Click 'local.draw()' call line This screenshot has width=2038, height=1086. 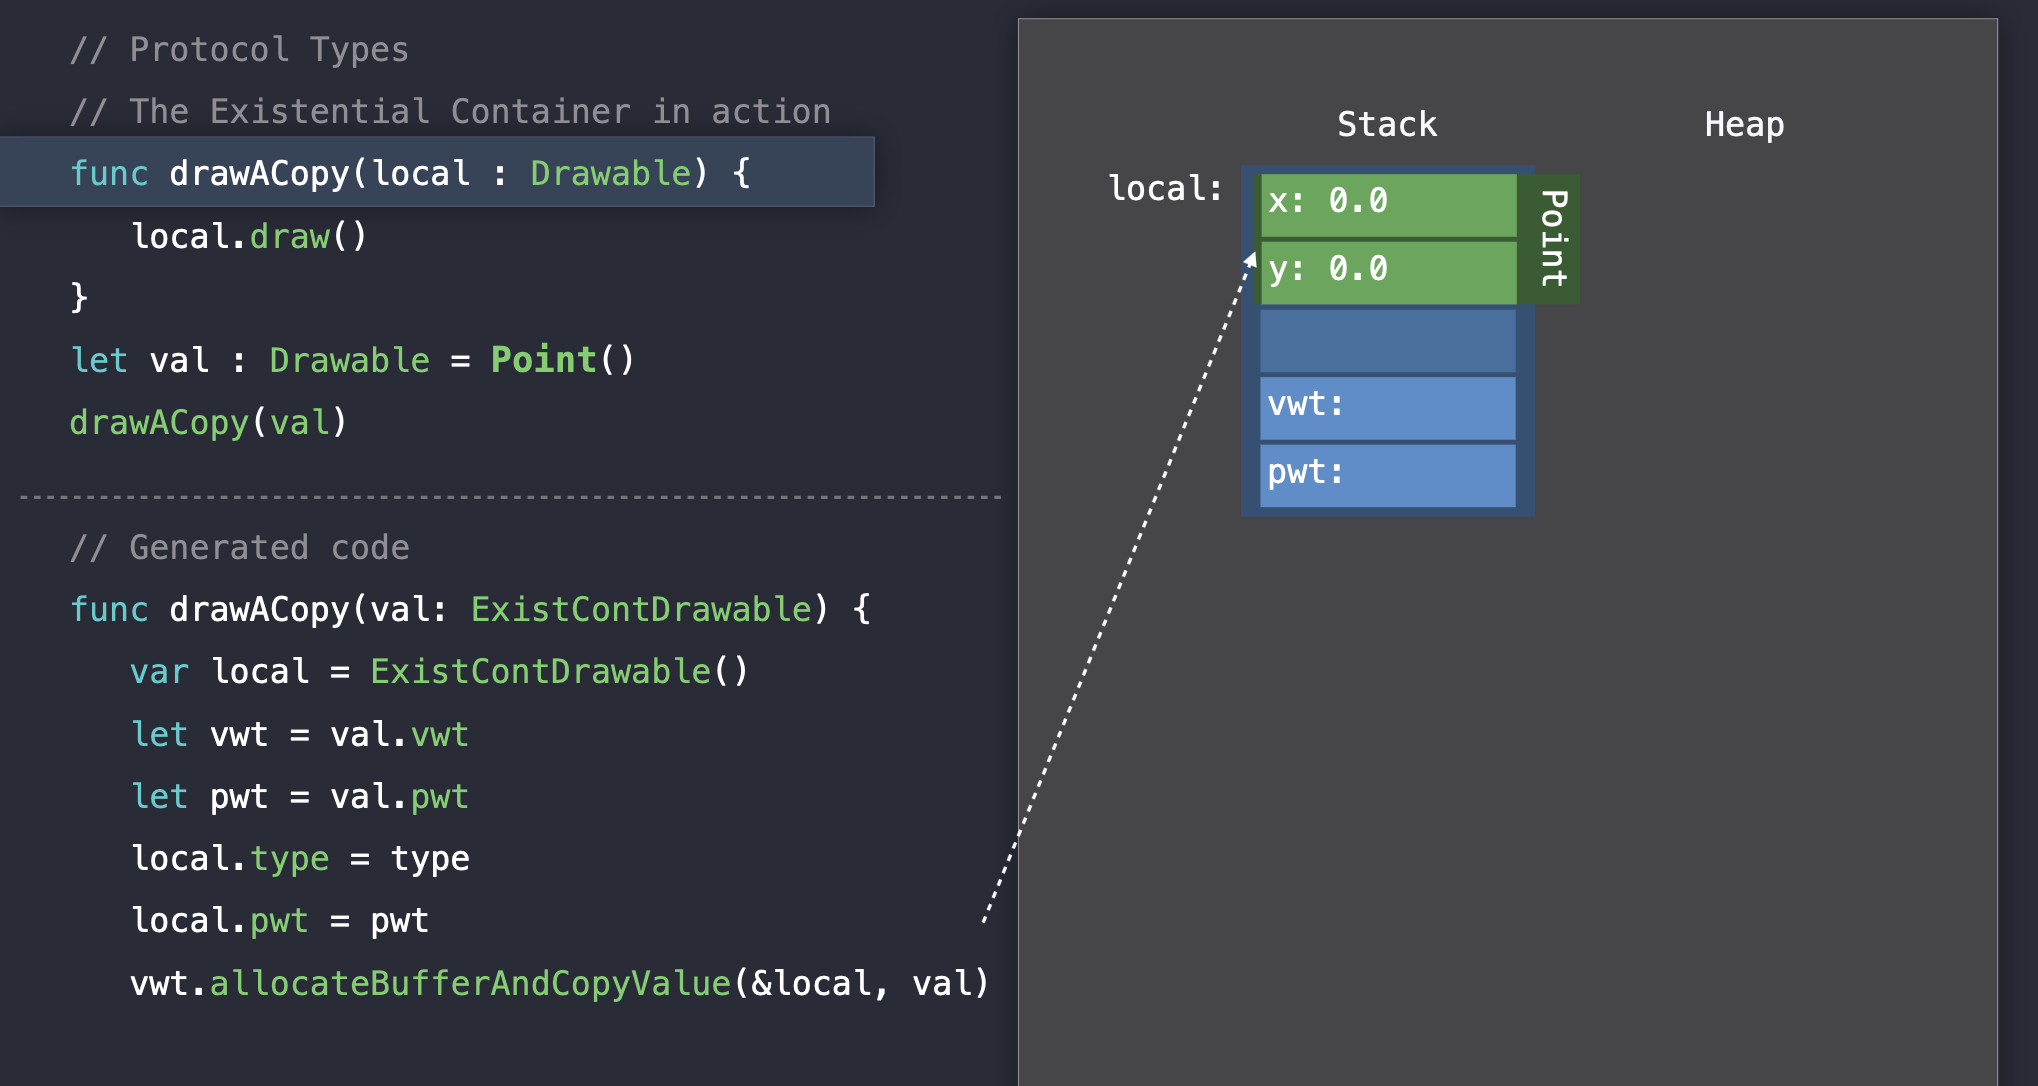tap(250, 236)
